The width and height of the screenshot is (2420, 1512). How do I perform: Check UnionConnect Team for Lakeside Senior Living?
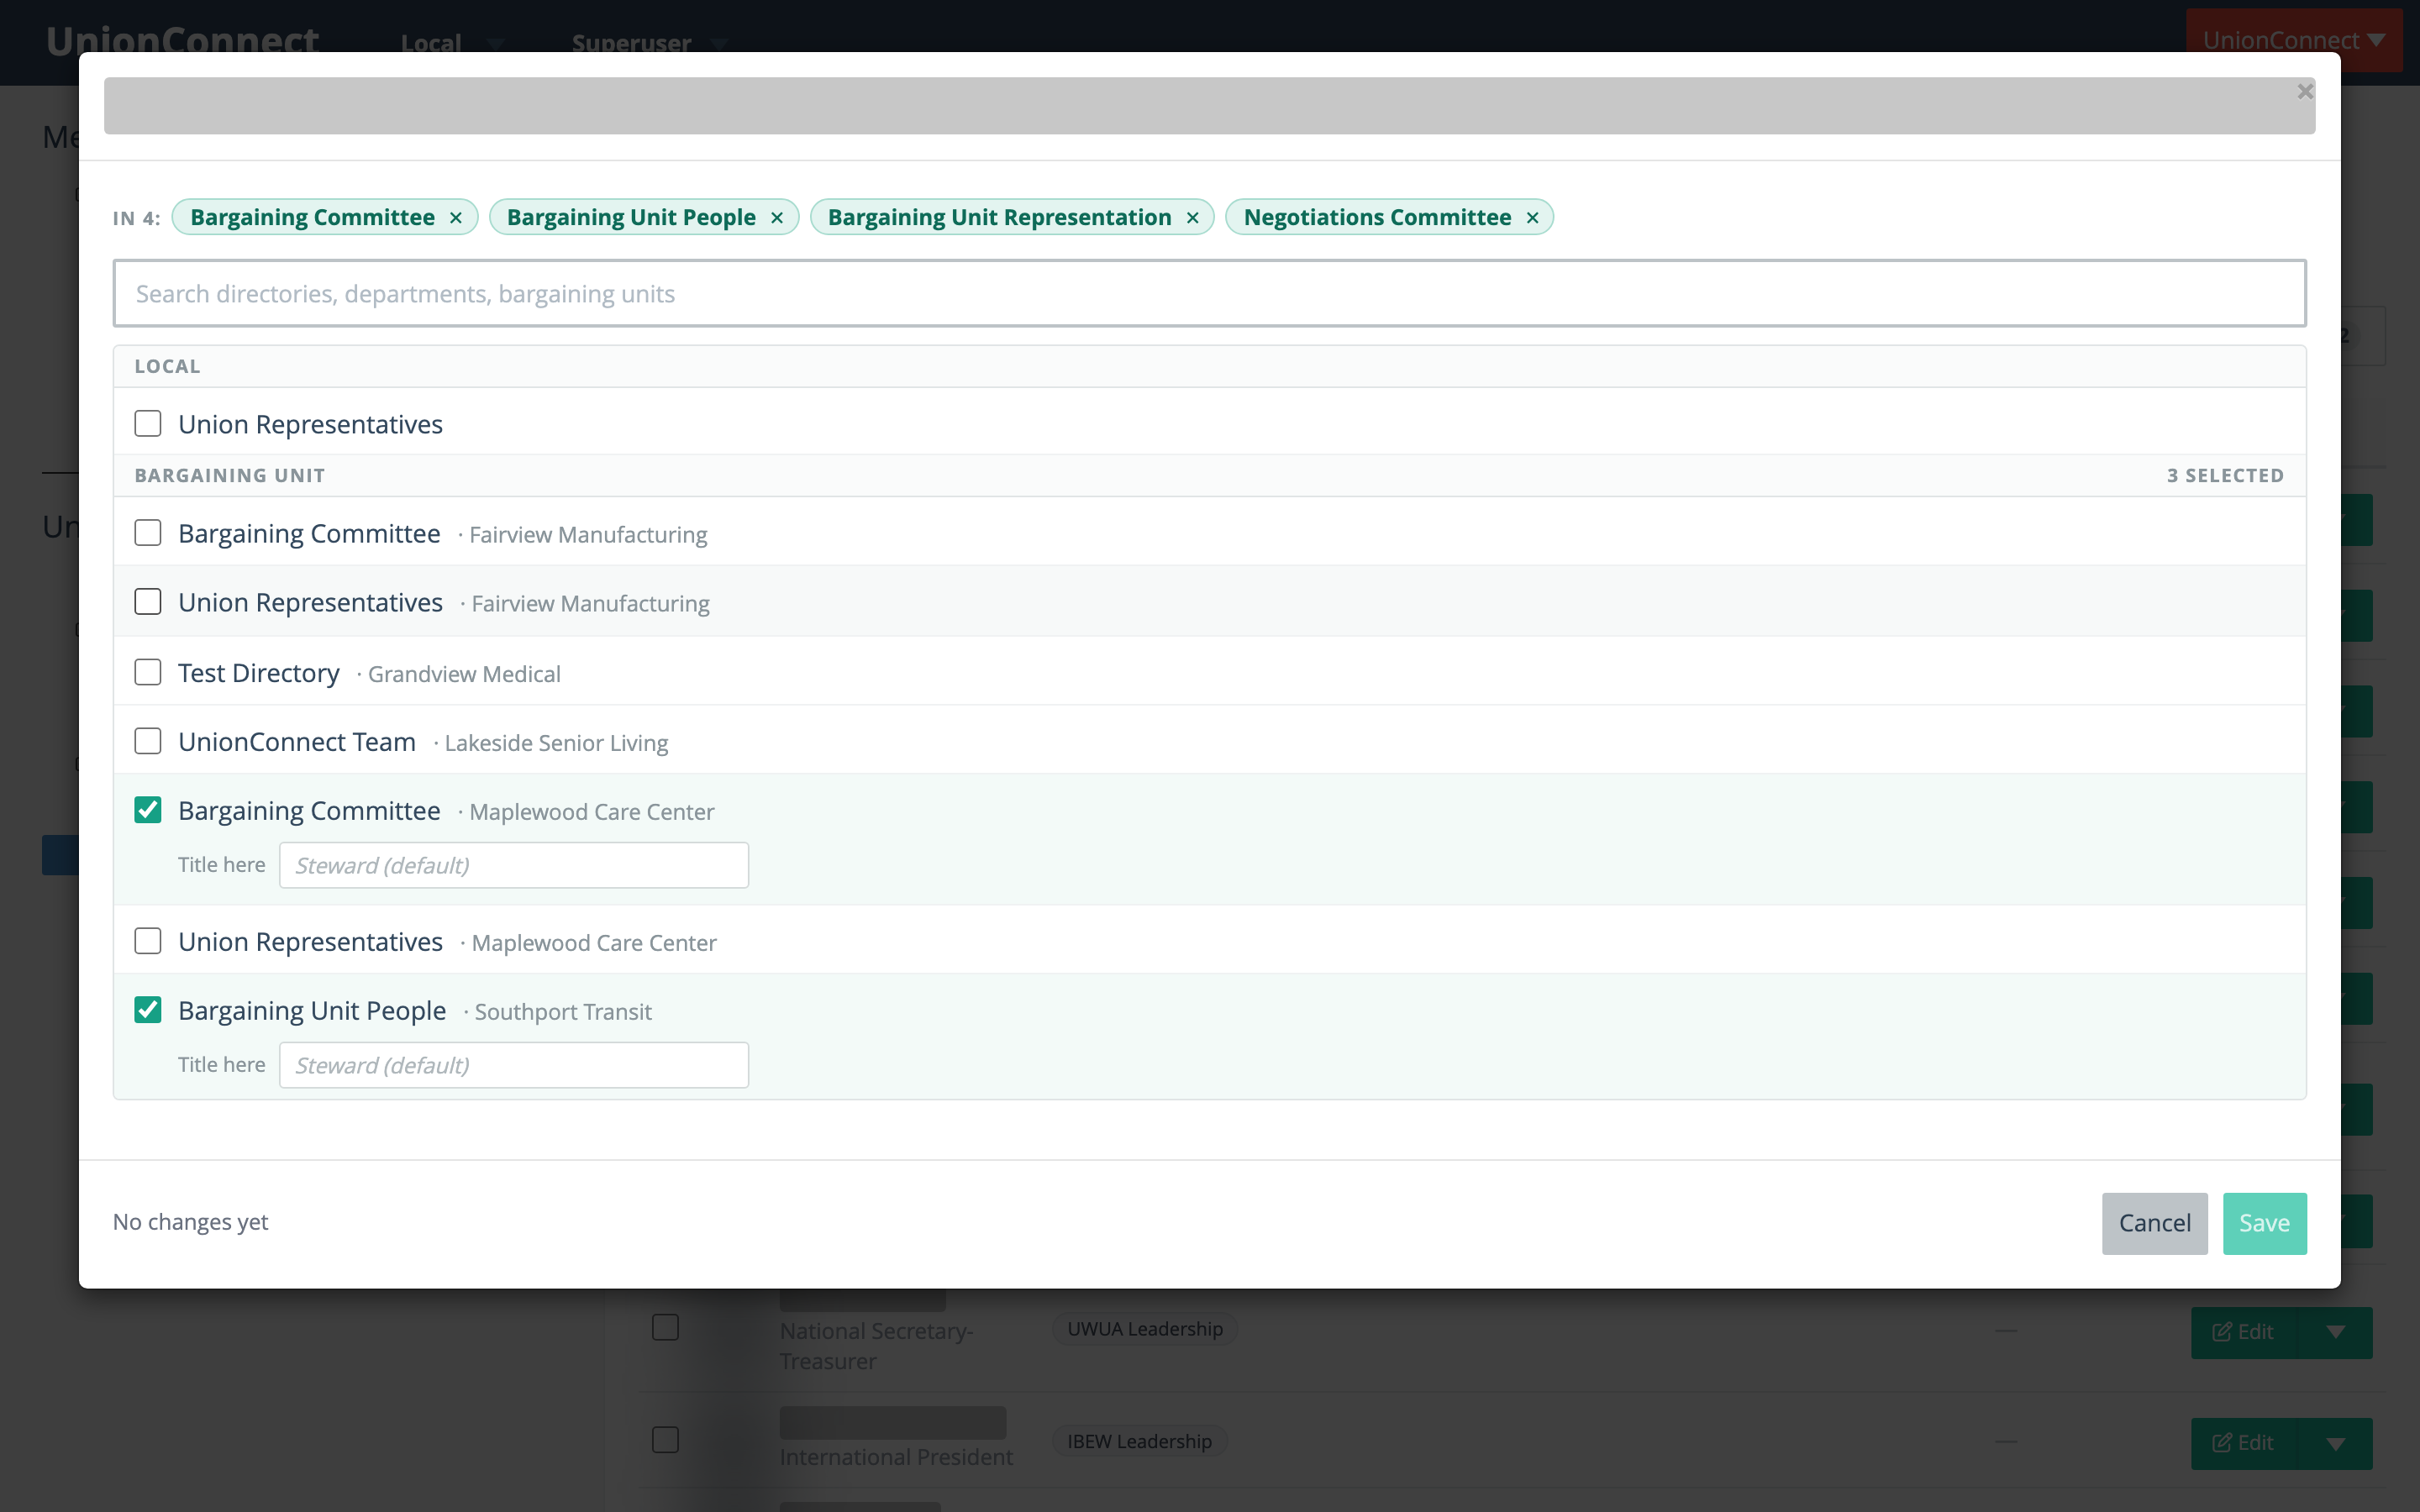pos(148,741)
